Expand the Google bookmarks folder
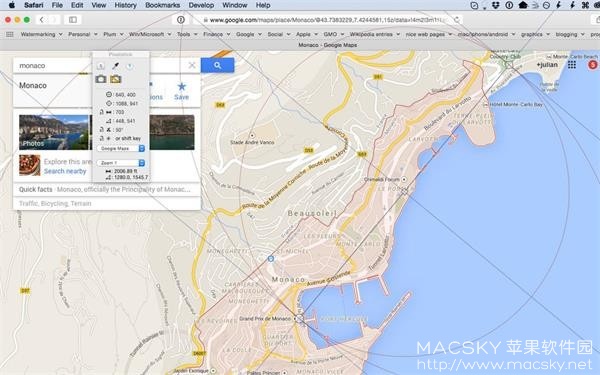The height and width of the screenshot is (375, 600). (249, 34)
